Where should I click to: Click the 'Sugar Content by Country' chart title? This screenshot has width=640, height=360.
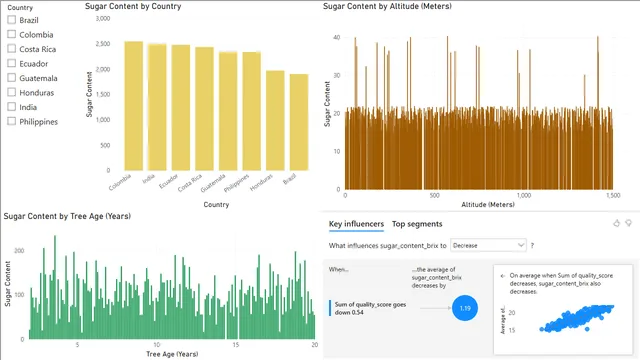[x=133, y=6]
